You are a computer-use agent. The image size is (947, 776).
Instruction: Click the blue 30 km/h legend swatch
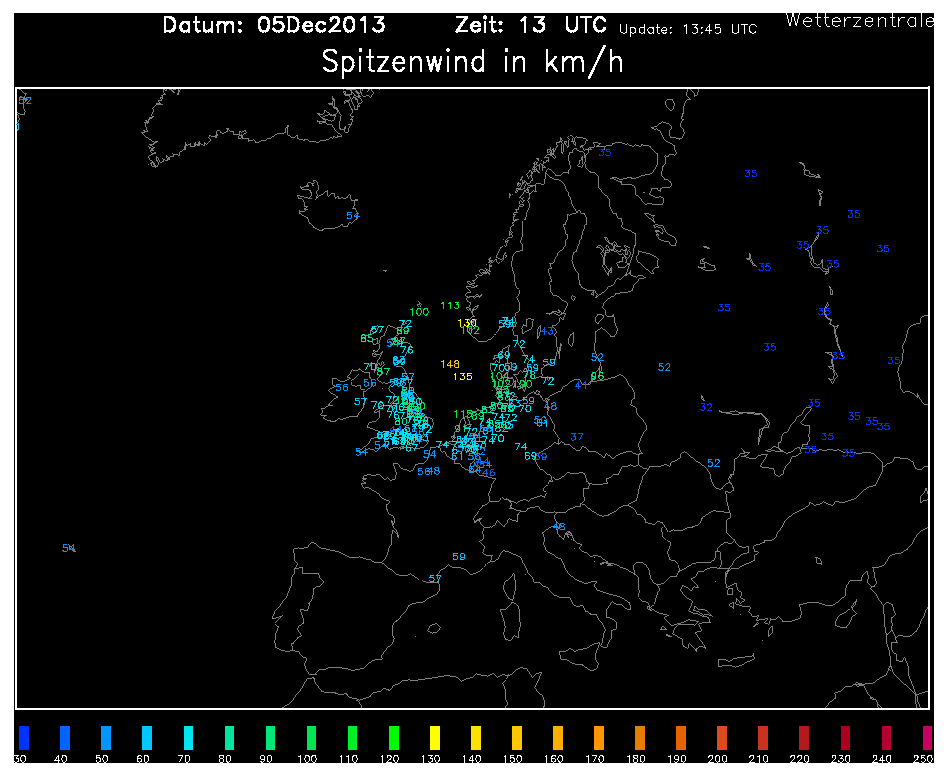24,737
